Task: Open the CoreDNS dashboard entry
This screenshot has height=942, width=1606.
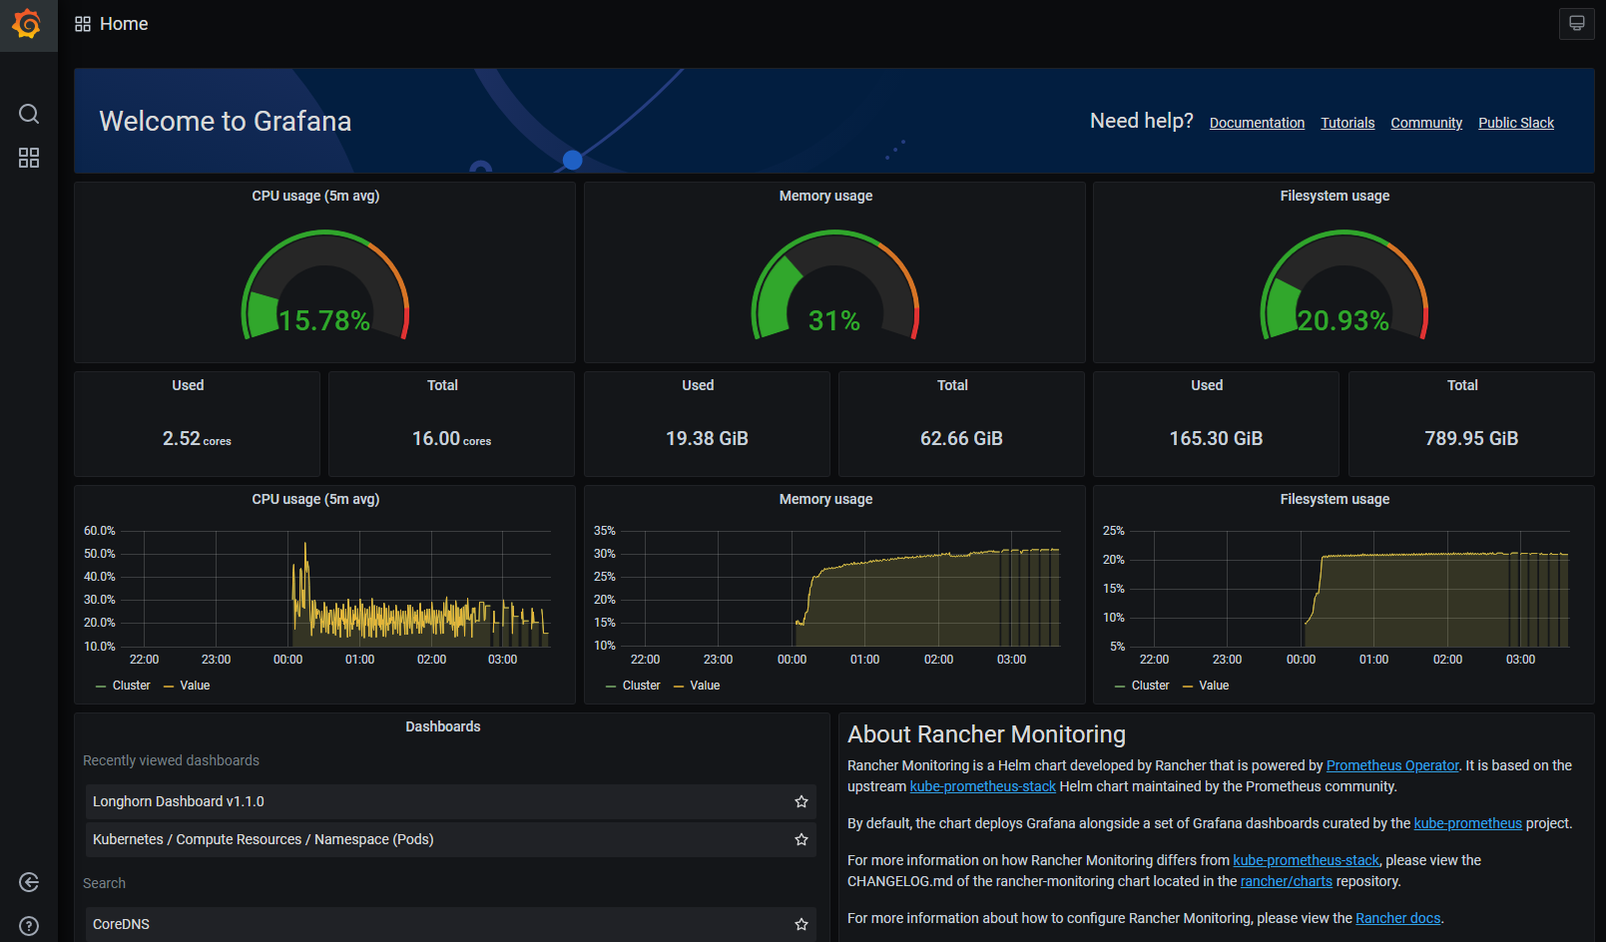Action: click(x=451, y=925)
